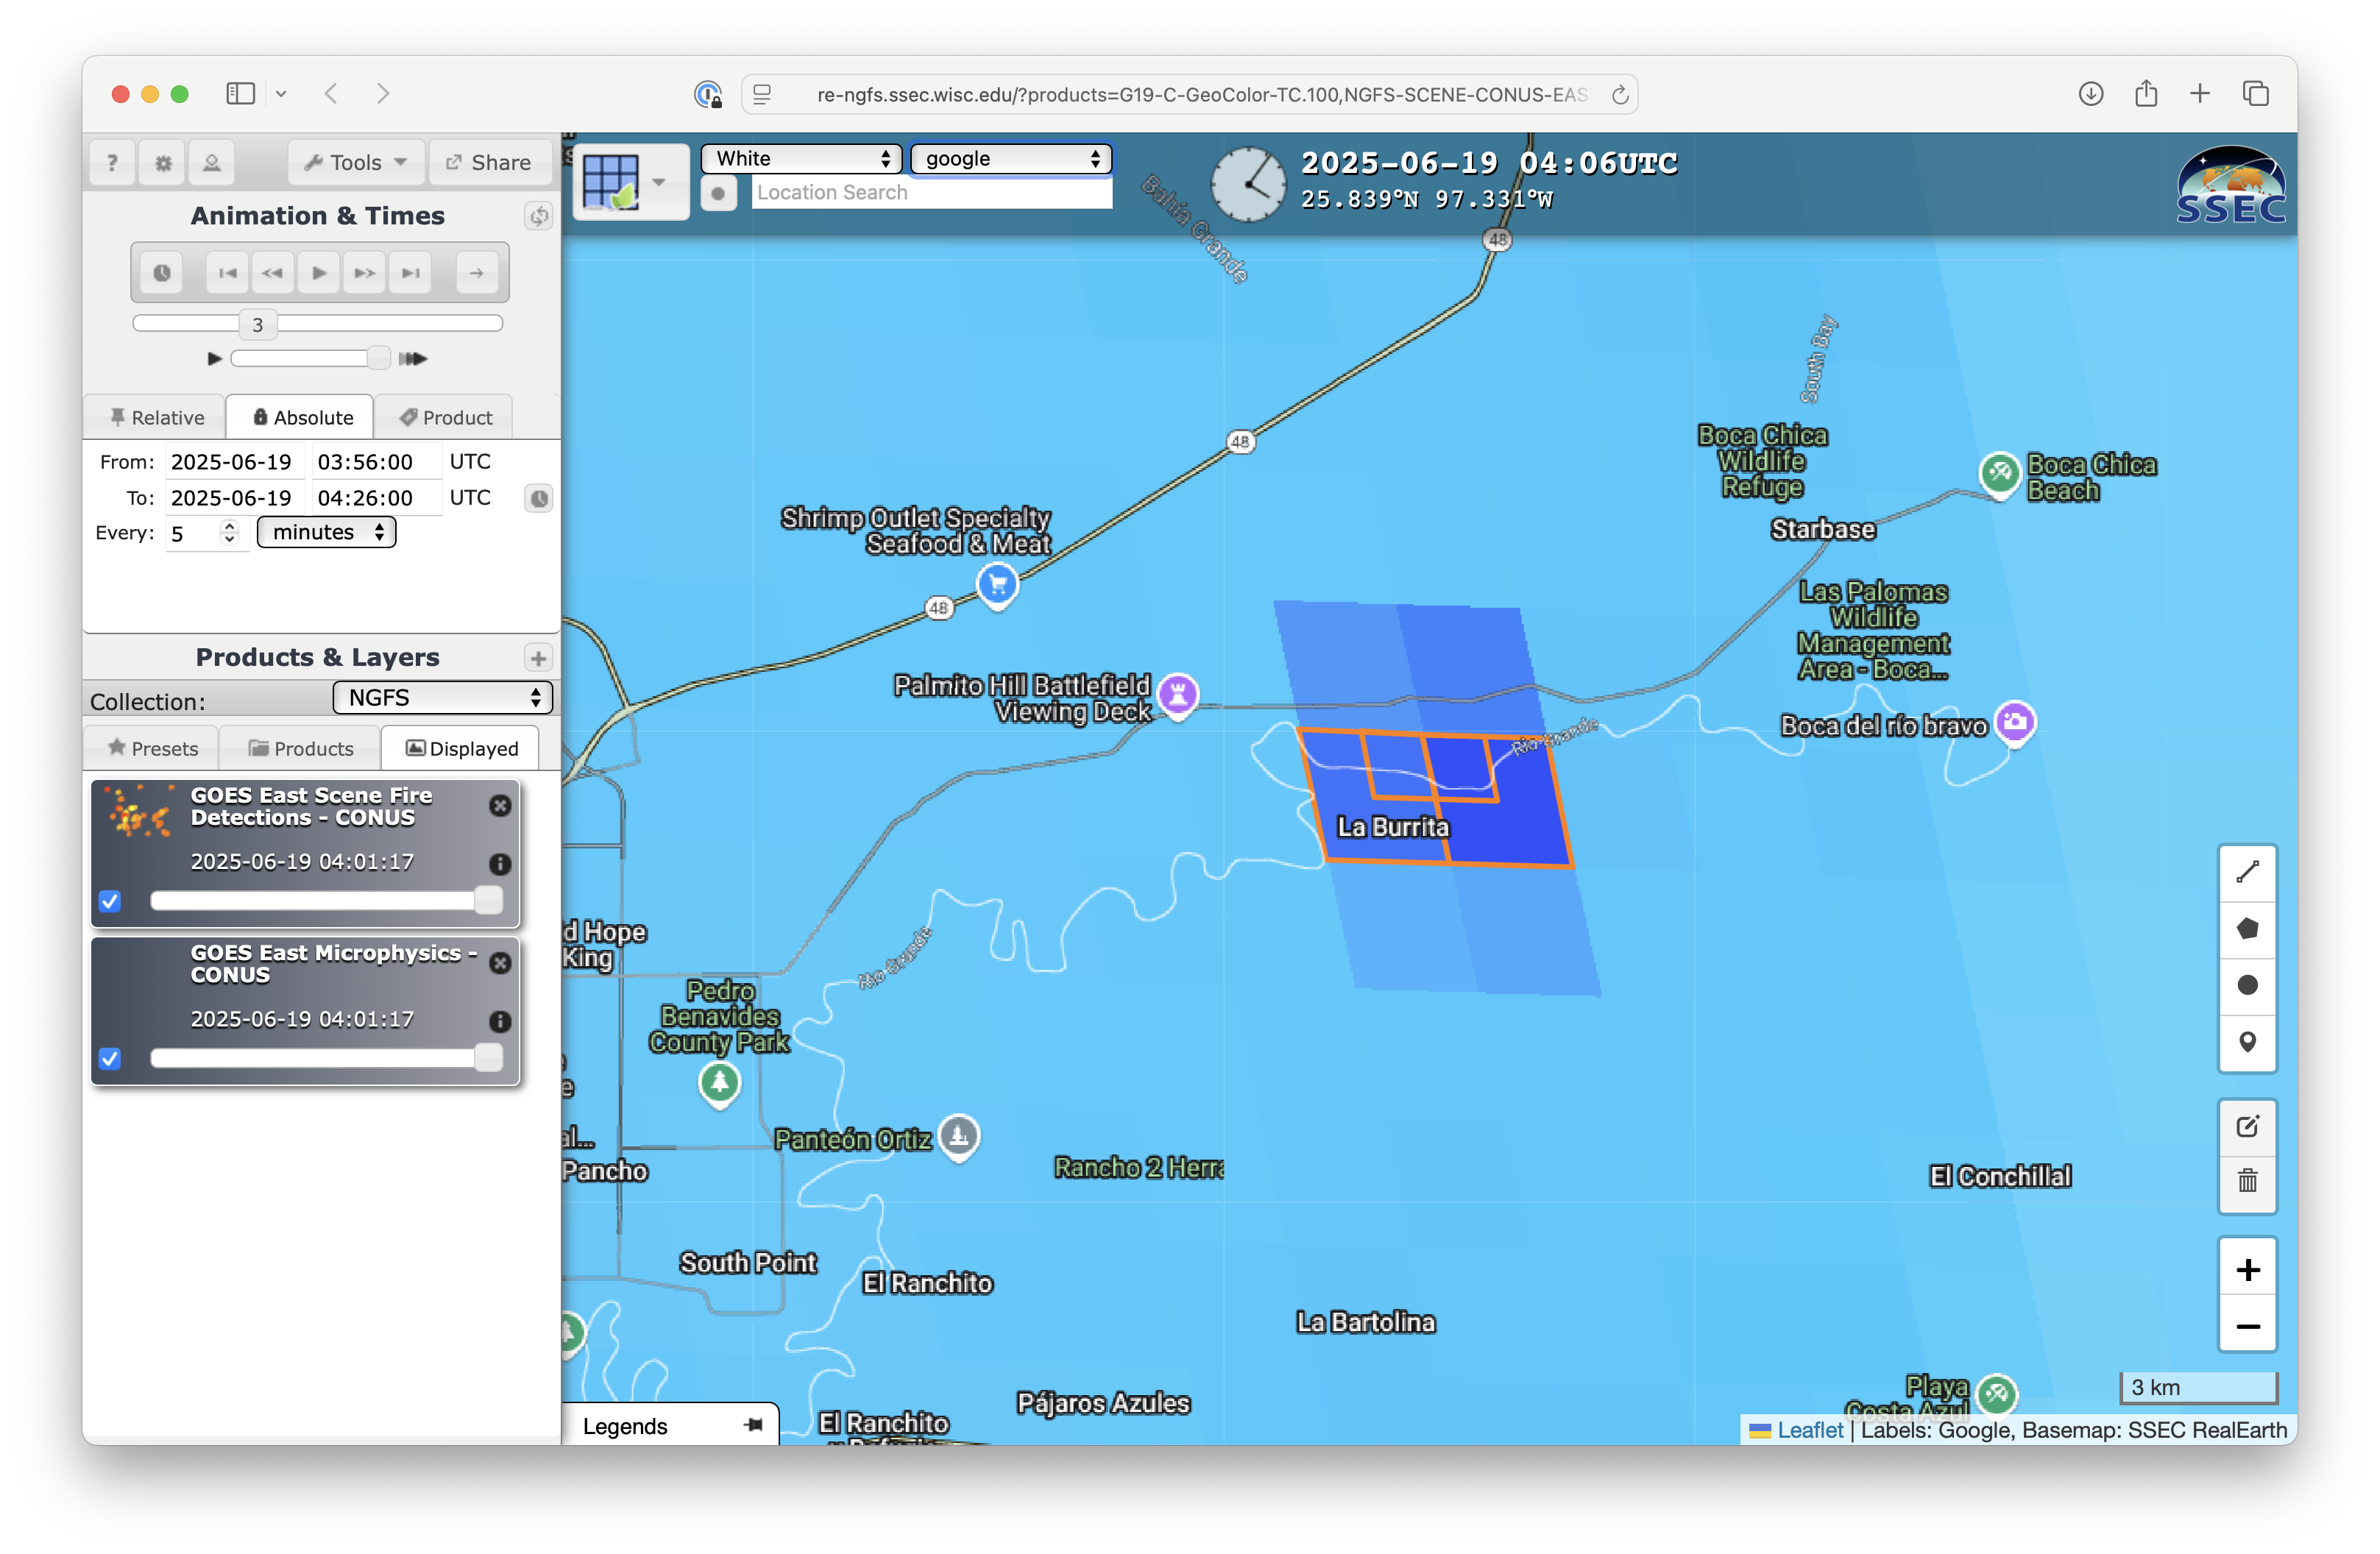Remove GOES East Scene Fire Detections layer
Image resolution: width=2380 pixels, height=1554 pixels.
coord(500,806)
